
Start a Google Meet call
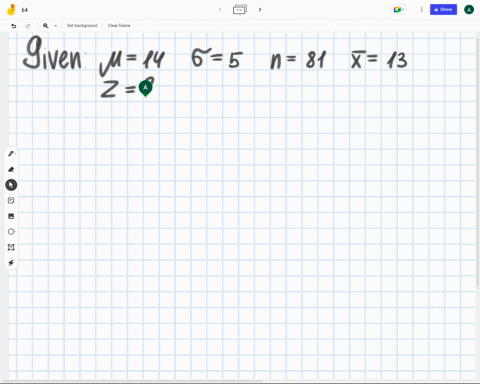(x=399, y=10)
